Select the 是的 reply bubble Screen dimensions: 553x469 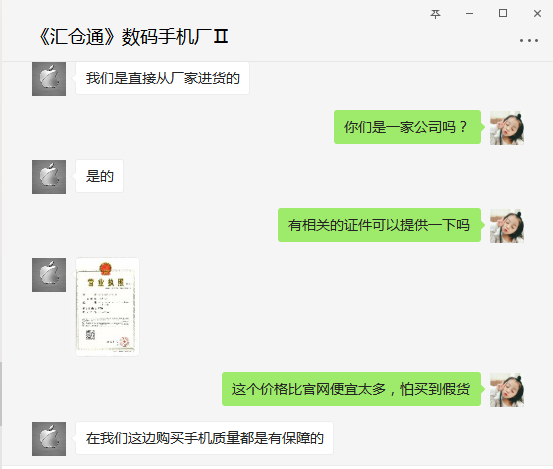99,176
